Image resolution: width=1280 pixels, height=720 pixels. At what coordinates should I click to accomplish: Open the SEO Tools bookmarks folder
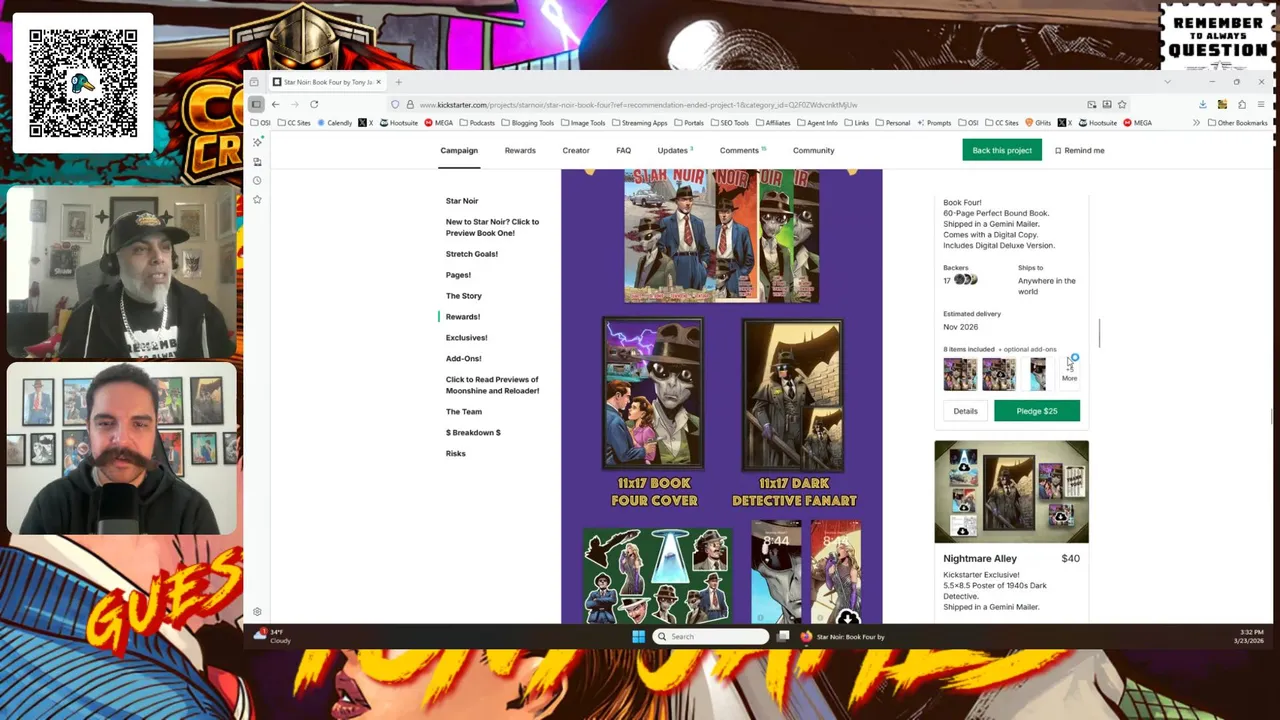728,123
